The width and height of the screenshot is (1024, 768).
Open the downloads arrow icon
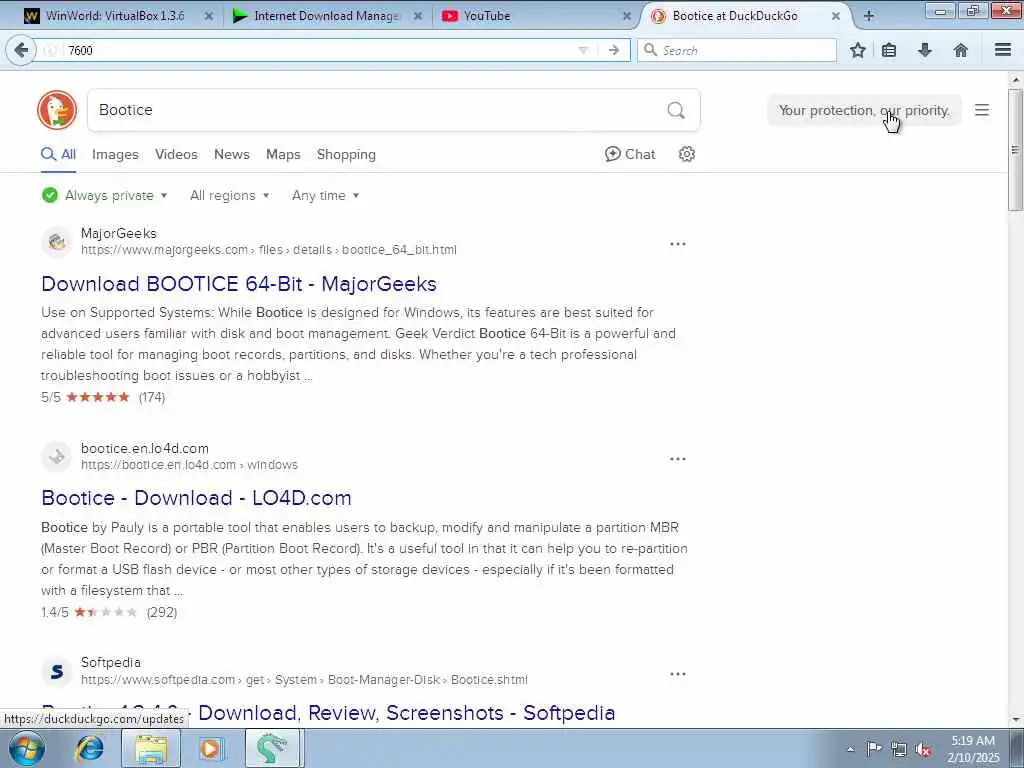925,50
